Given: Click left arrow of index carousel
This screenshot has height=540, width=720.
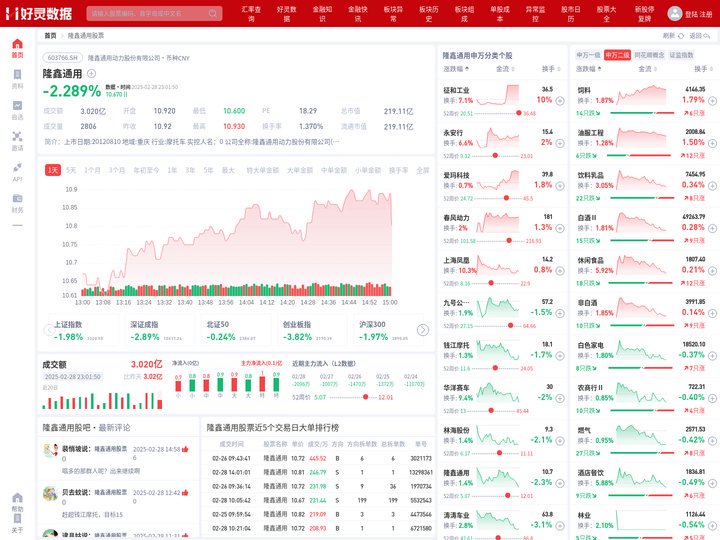Looking at the screenshot, I should (x=49, y=330).
